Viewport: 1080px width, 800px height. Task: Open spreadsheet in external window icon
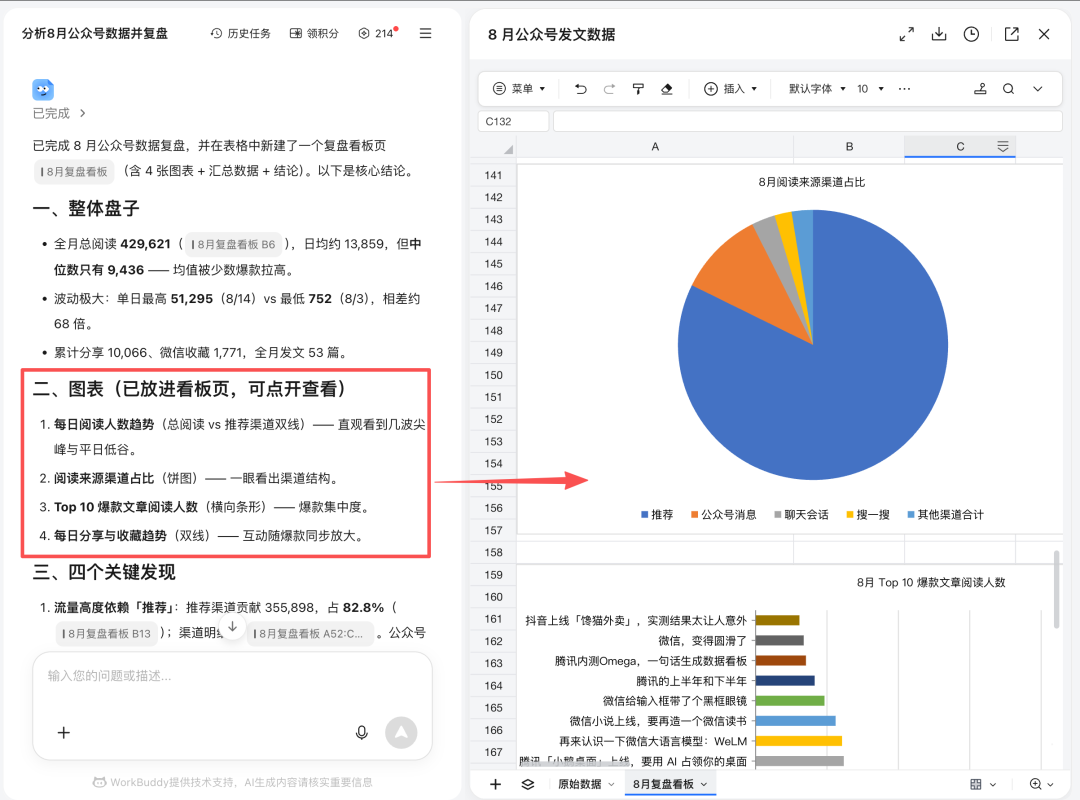[x=1011, y=34]
